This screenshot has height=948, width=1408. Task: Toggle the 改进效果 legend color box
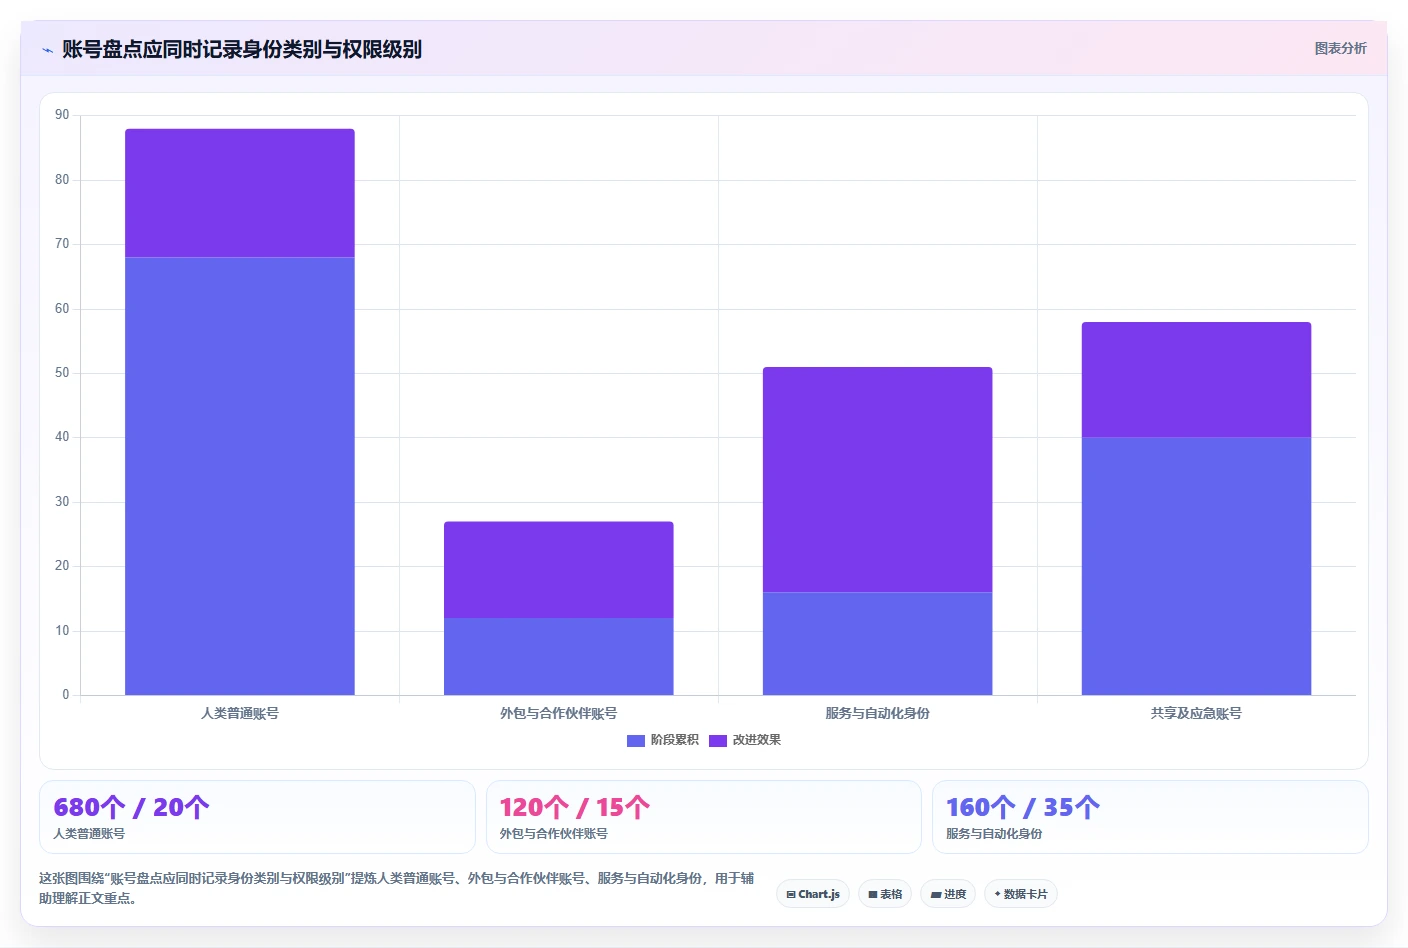(717, 741)
